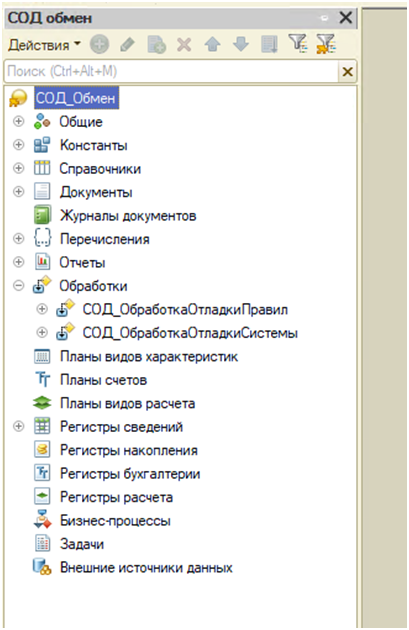Click the copy-object icon with green plus
Viewport: 409px width, 630px height.
coord(156,44)
